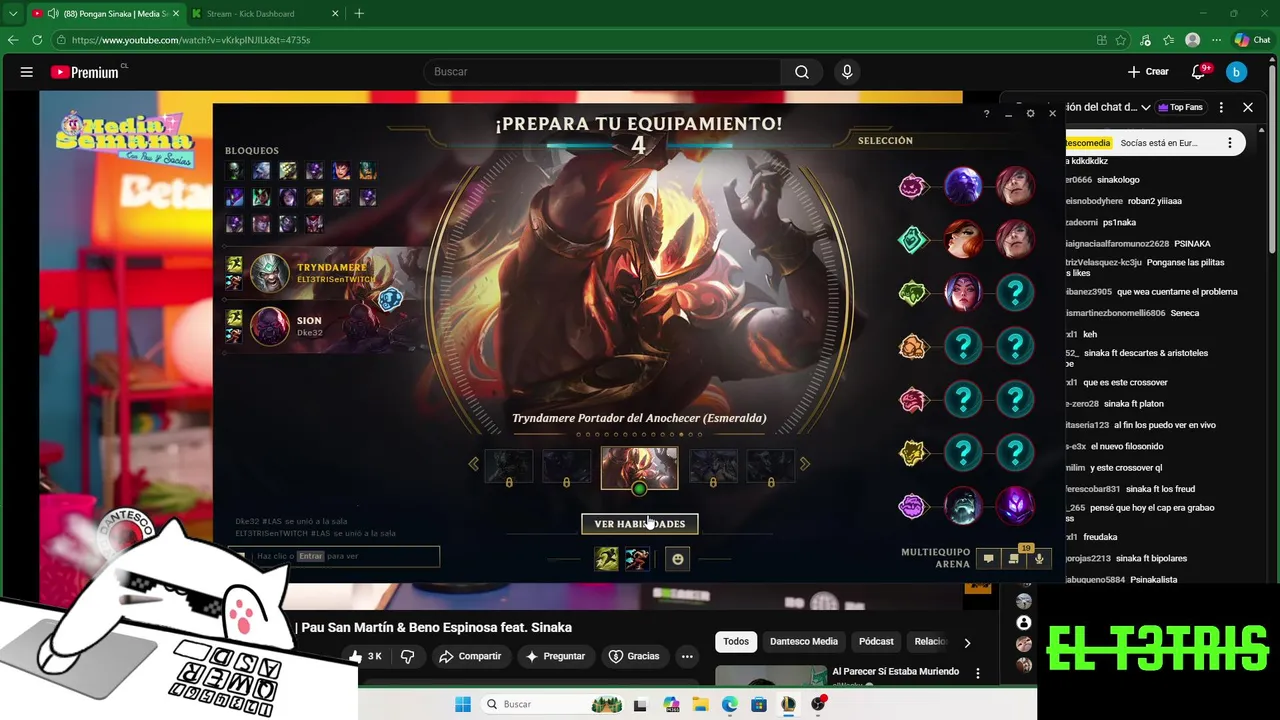Open the emote selector smiley icon
The width and height of the screenshot is (1280, 720).
point(678,559)
